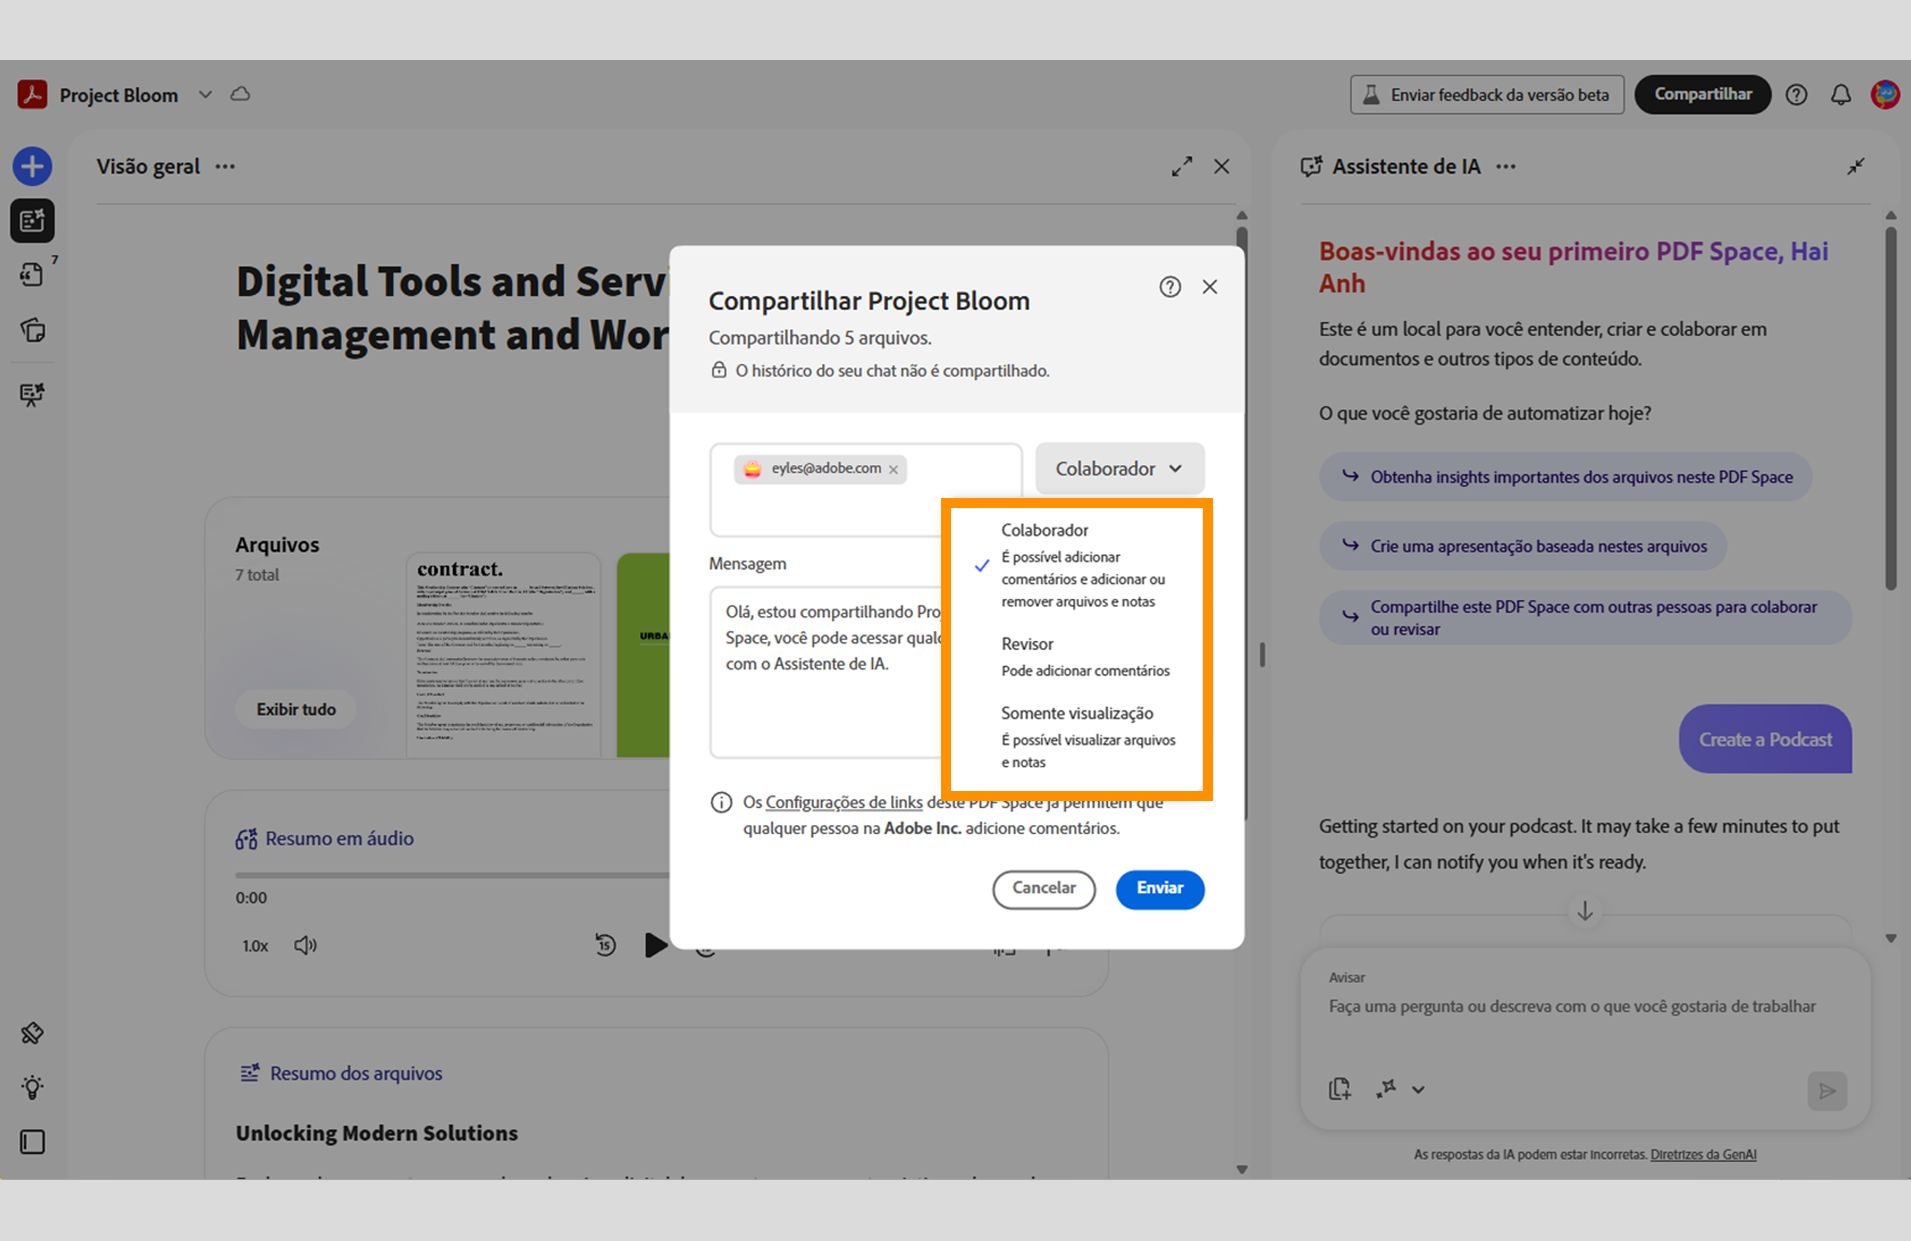The image size is (1911, 1241).
Task: Open the 1.0x playback speed selector
Action: click(x=255, y=946)
